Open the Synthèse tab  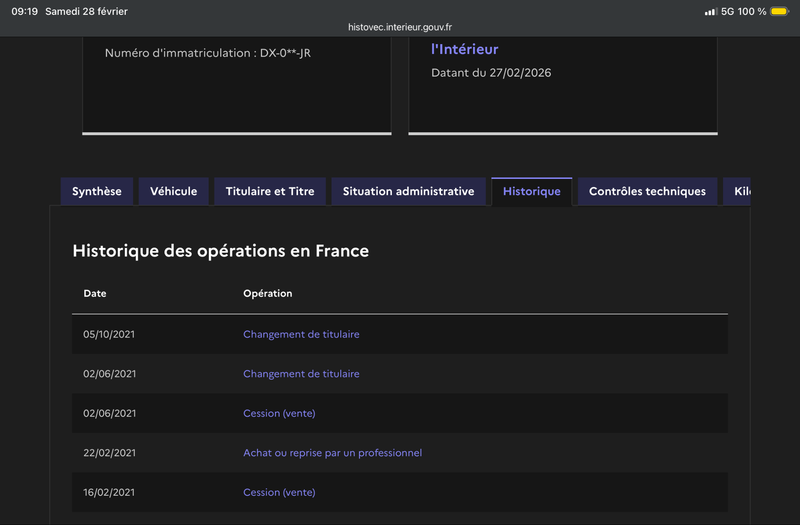tap(97, 192)
